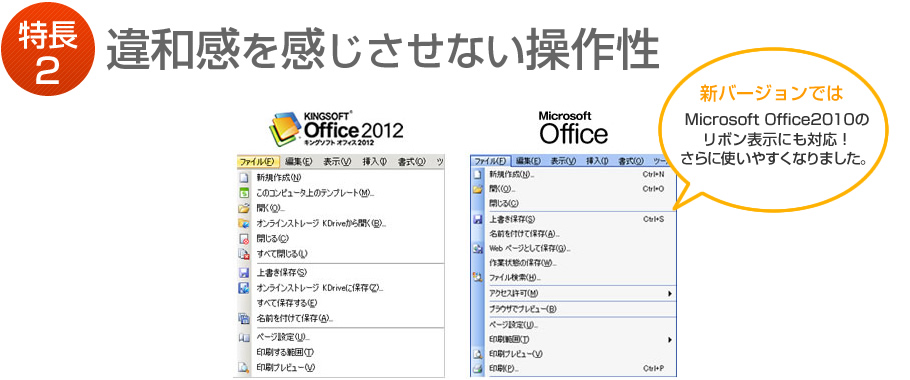
Task: Click the 印刷プレビュー icon in Kingsoft menu
Action: [244, 367]
